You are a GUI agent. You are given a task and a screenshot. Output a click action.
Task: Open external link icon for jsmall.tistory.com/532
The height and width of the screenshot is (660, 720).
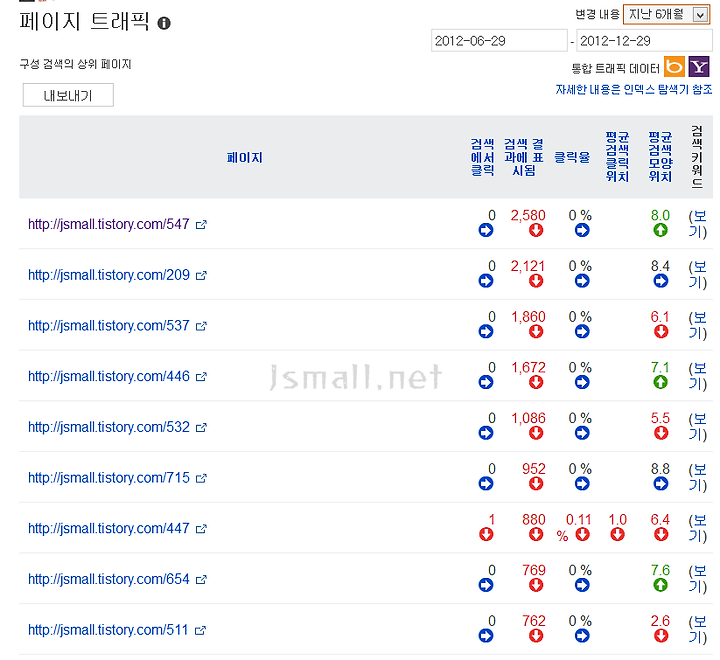[x=201, y=428]
